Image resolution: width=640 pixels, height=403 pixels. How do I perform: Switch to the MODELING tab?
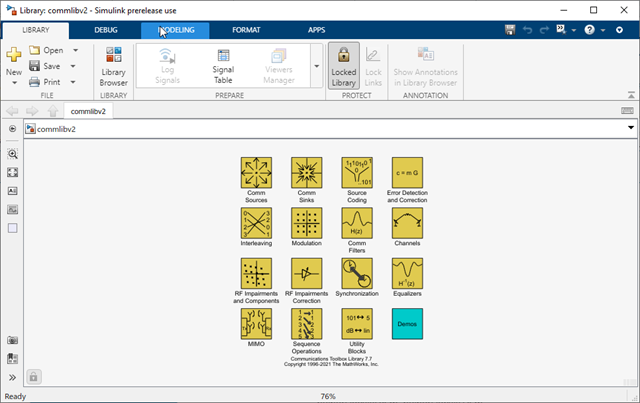176,30
